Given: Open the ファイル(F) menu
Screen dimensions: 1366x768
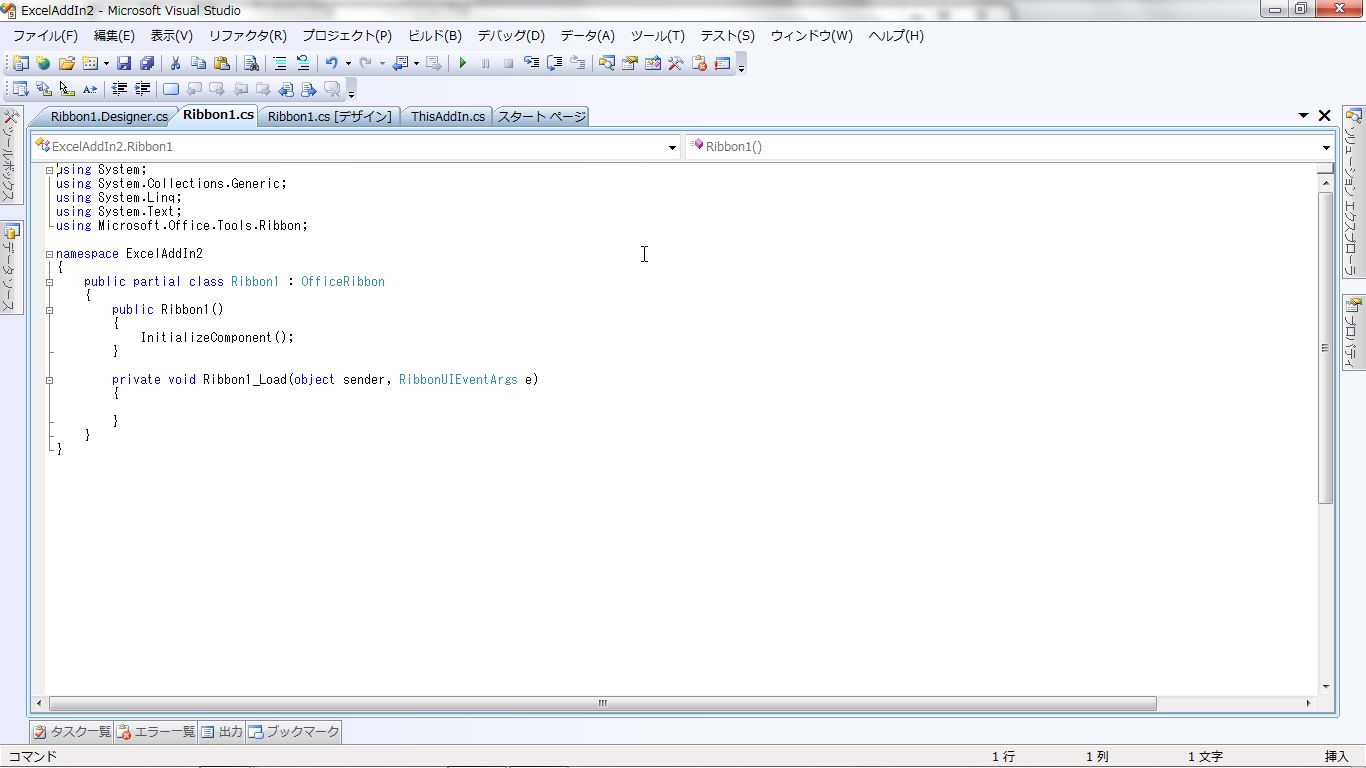Looking at the screenshot, I should pos(45,35).
